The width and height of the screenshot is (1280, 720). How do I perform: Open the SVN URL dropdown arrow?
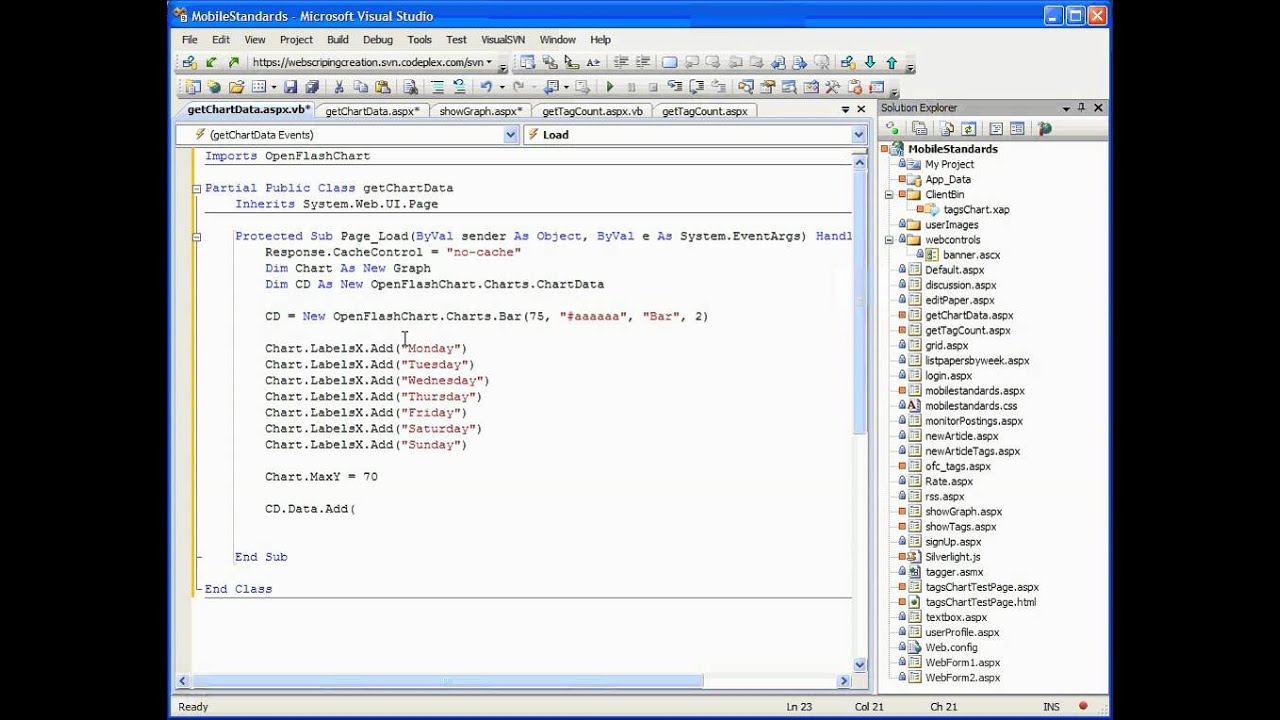[x=489, y=62]
